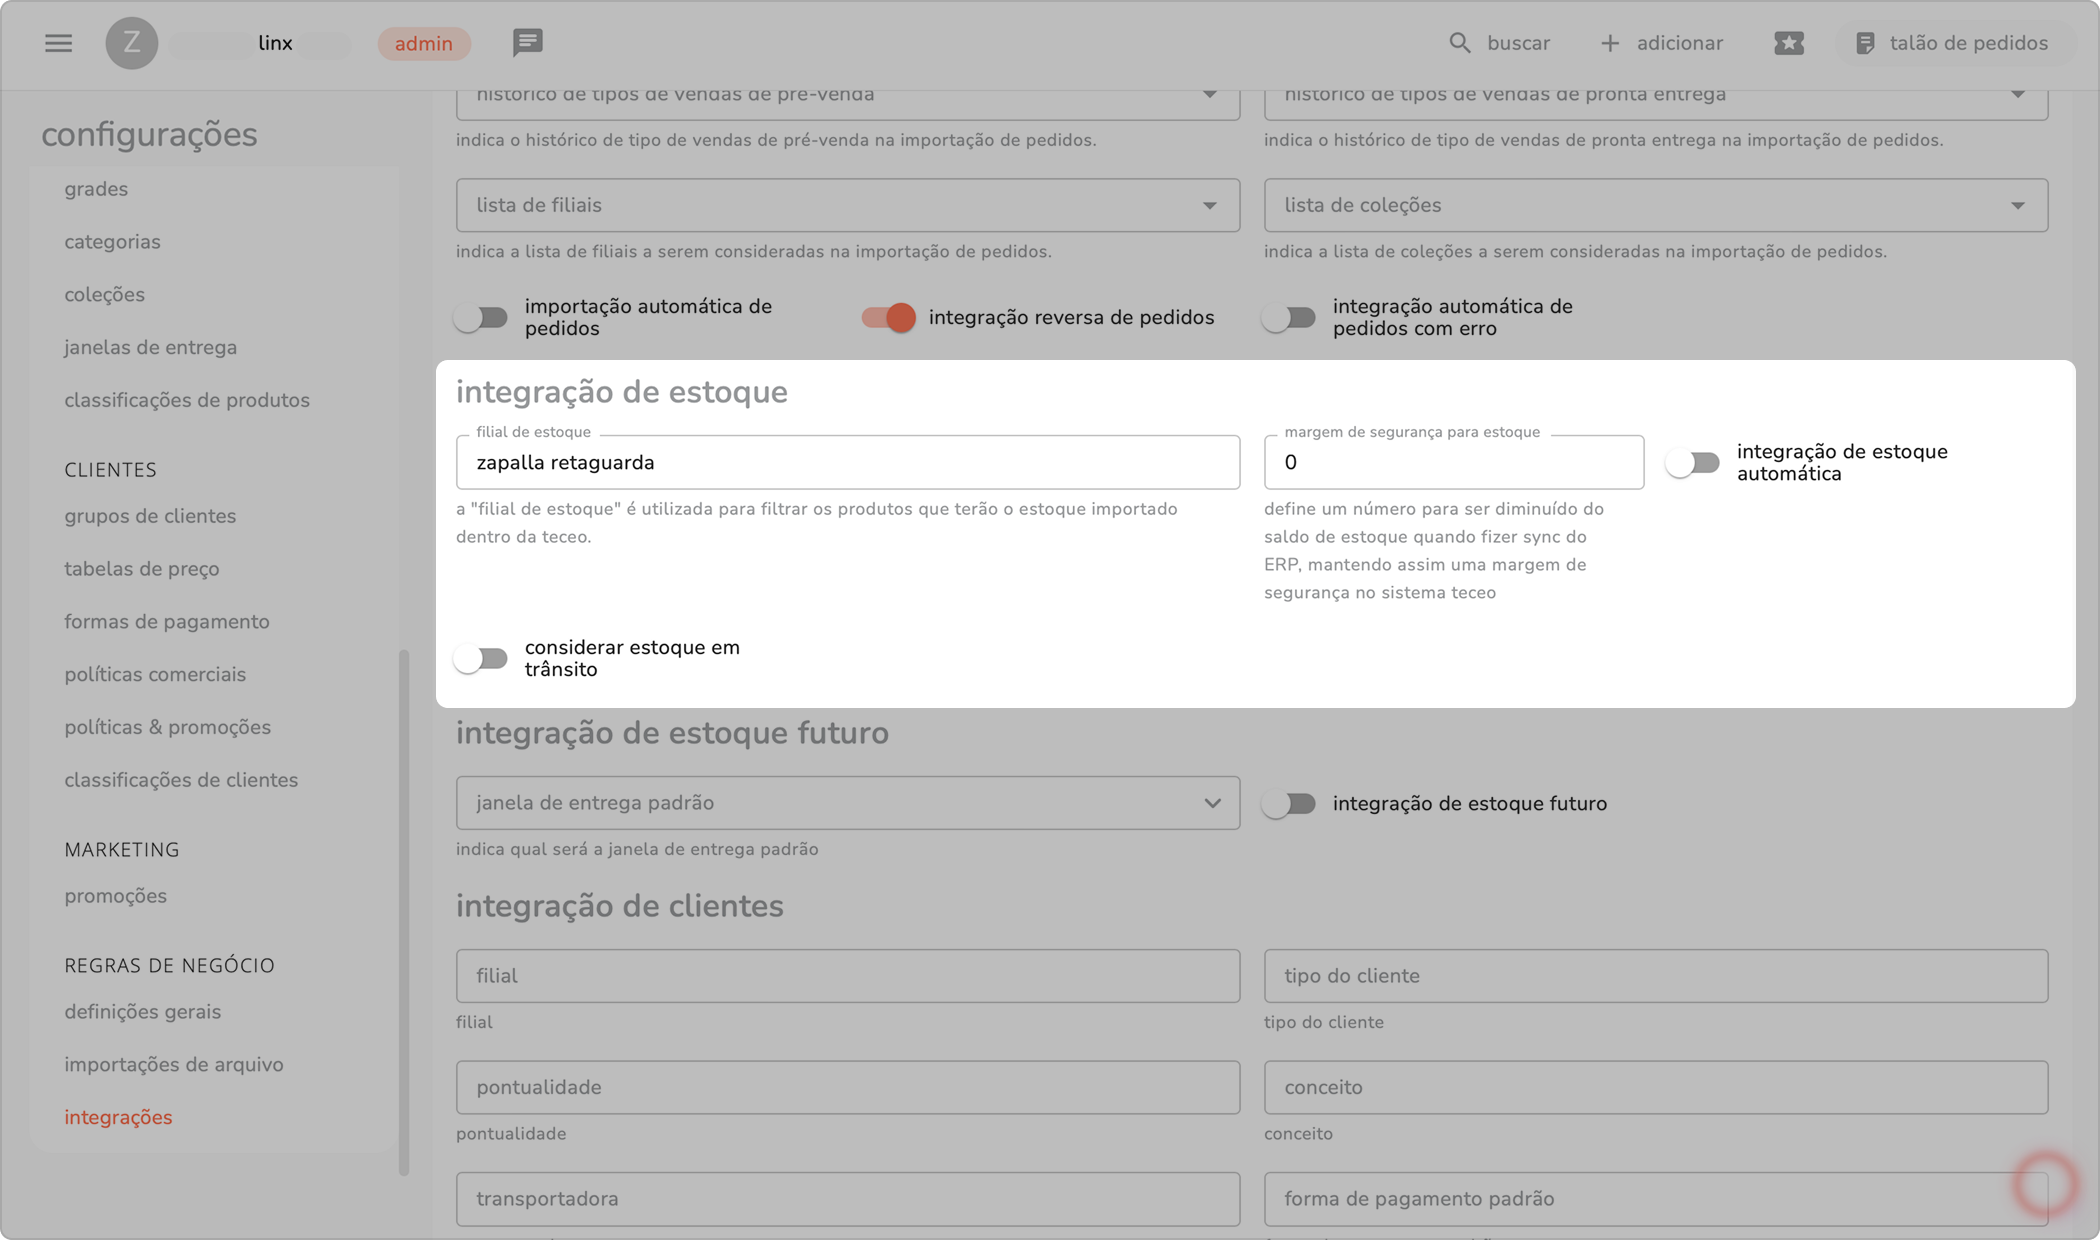The height and width of the screenshot is (1240, 2100).
Task: Click the talão de pedidos icon
Action: pyautogui.click(x=1864, y=43)
